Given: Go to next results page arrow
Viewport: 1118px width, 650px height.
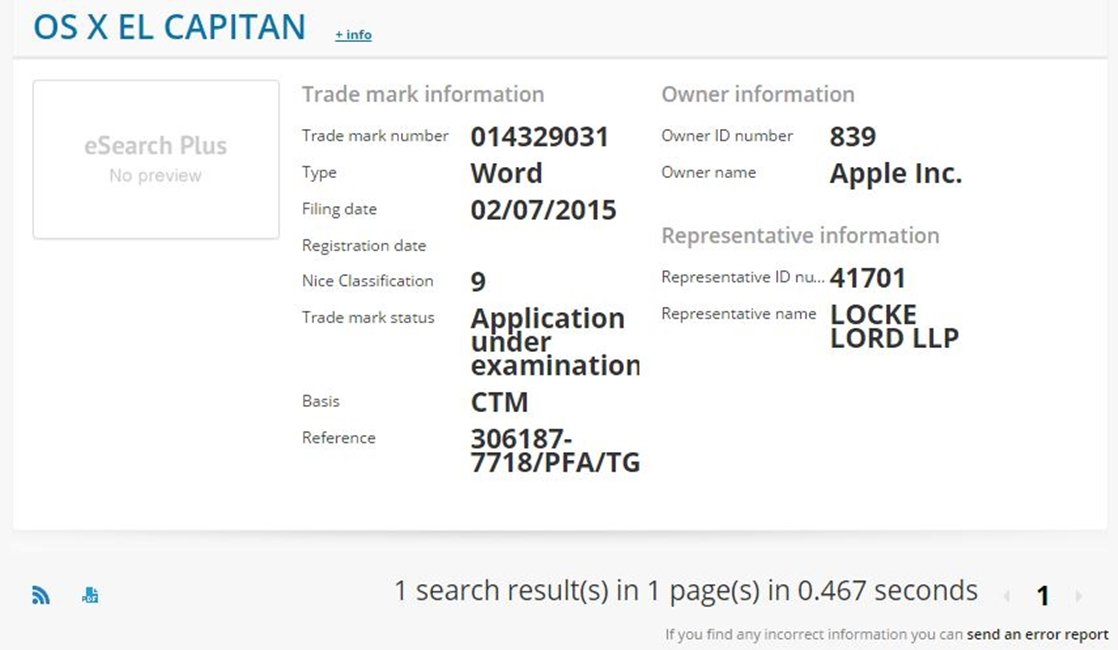Looking at the screenshot, I should (x=1079, y=596).
